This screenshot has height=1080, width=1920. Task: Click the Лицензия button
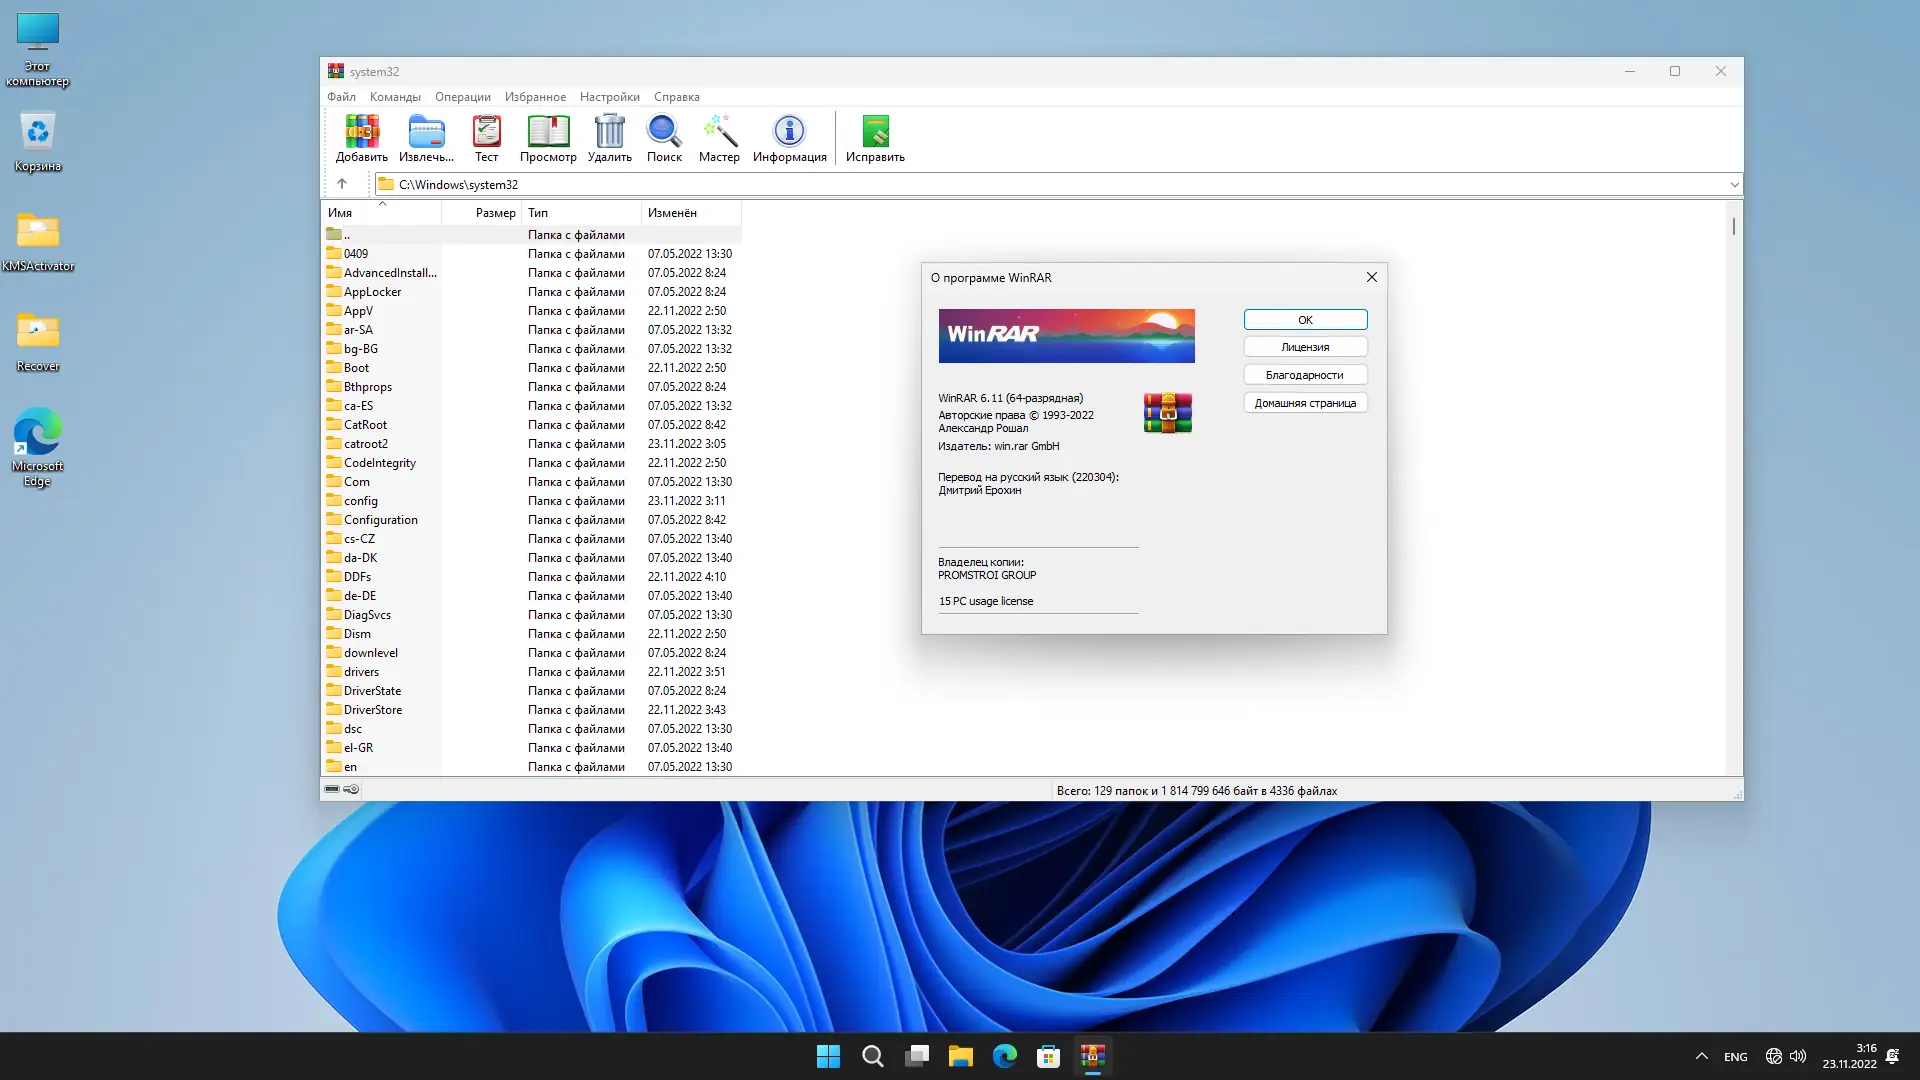click(1305, 347)
